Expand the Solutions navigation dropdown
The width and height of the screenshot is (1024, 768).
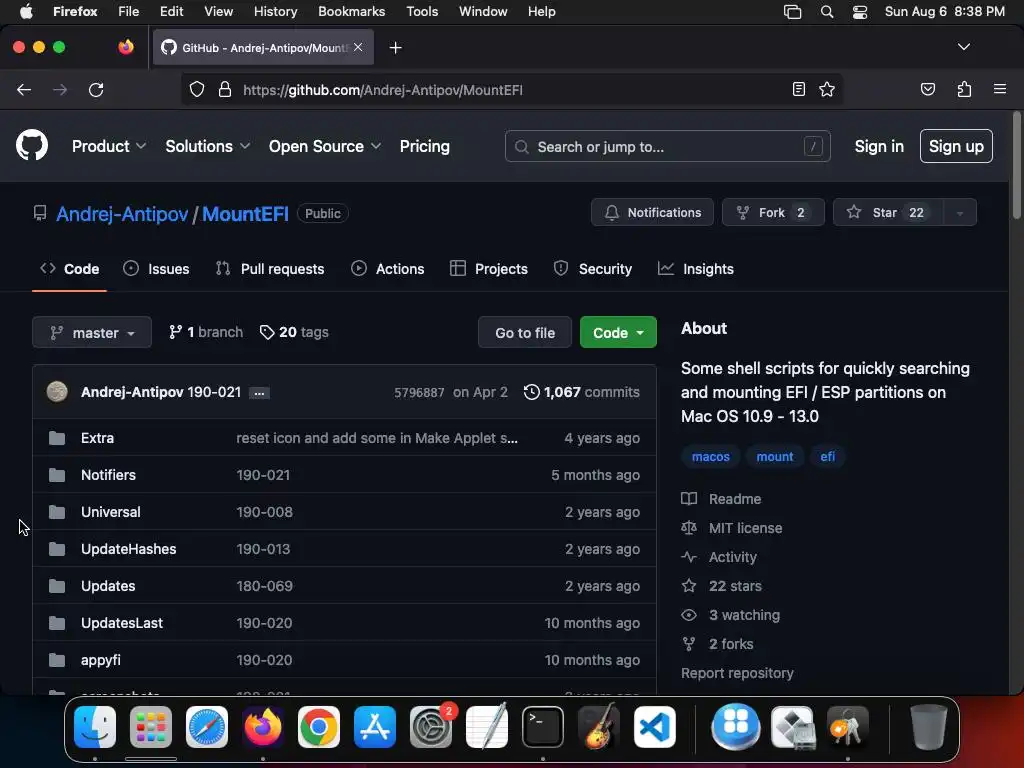tap(208, 146)
